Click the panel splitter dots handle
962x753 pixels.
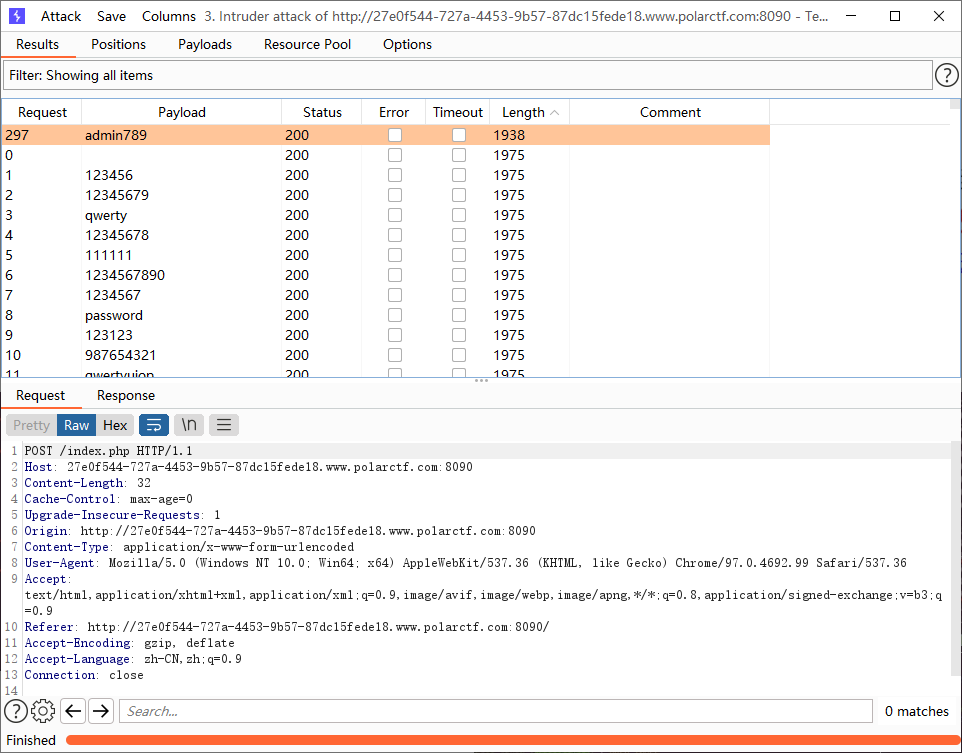[481, 380]
